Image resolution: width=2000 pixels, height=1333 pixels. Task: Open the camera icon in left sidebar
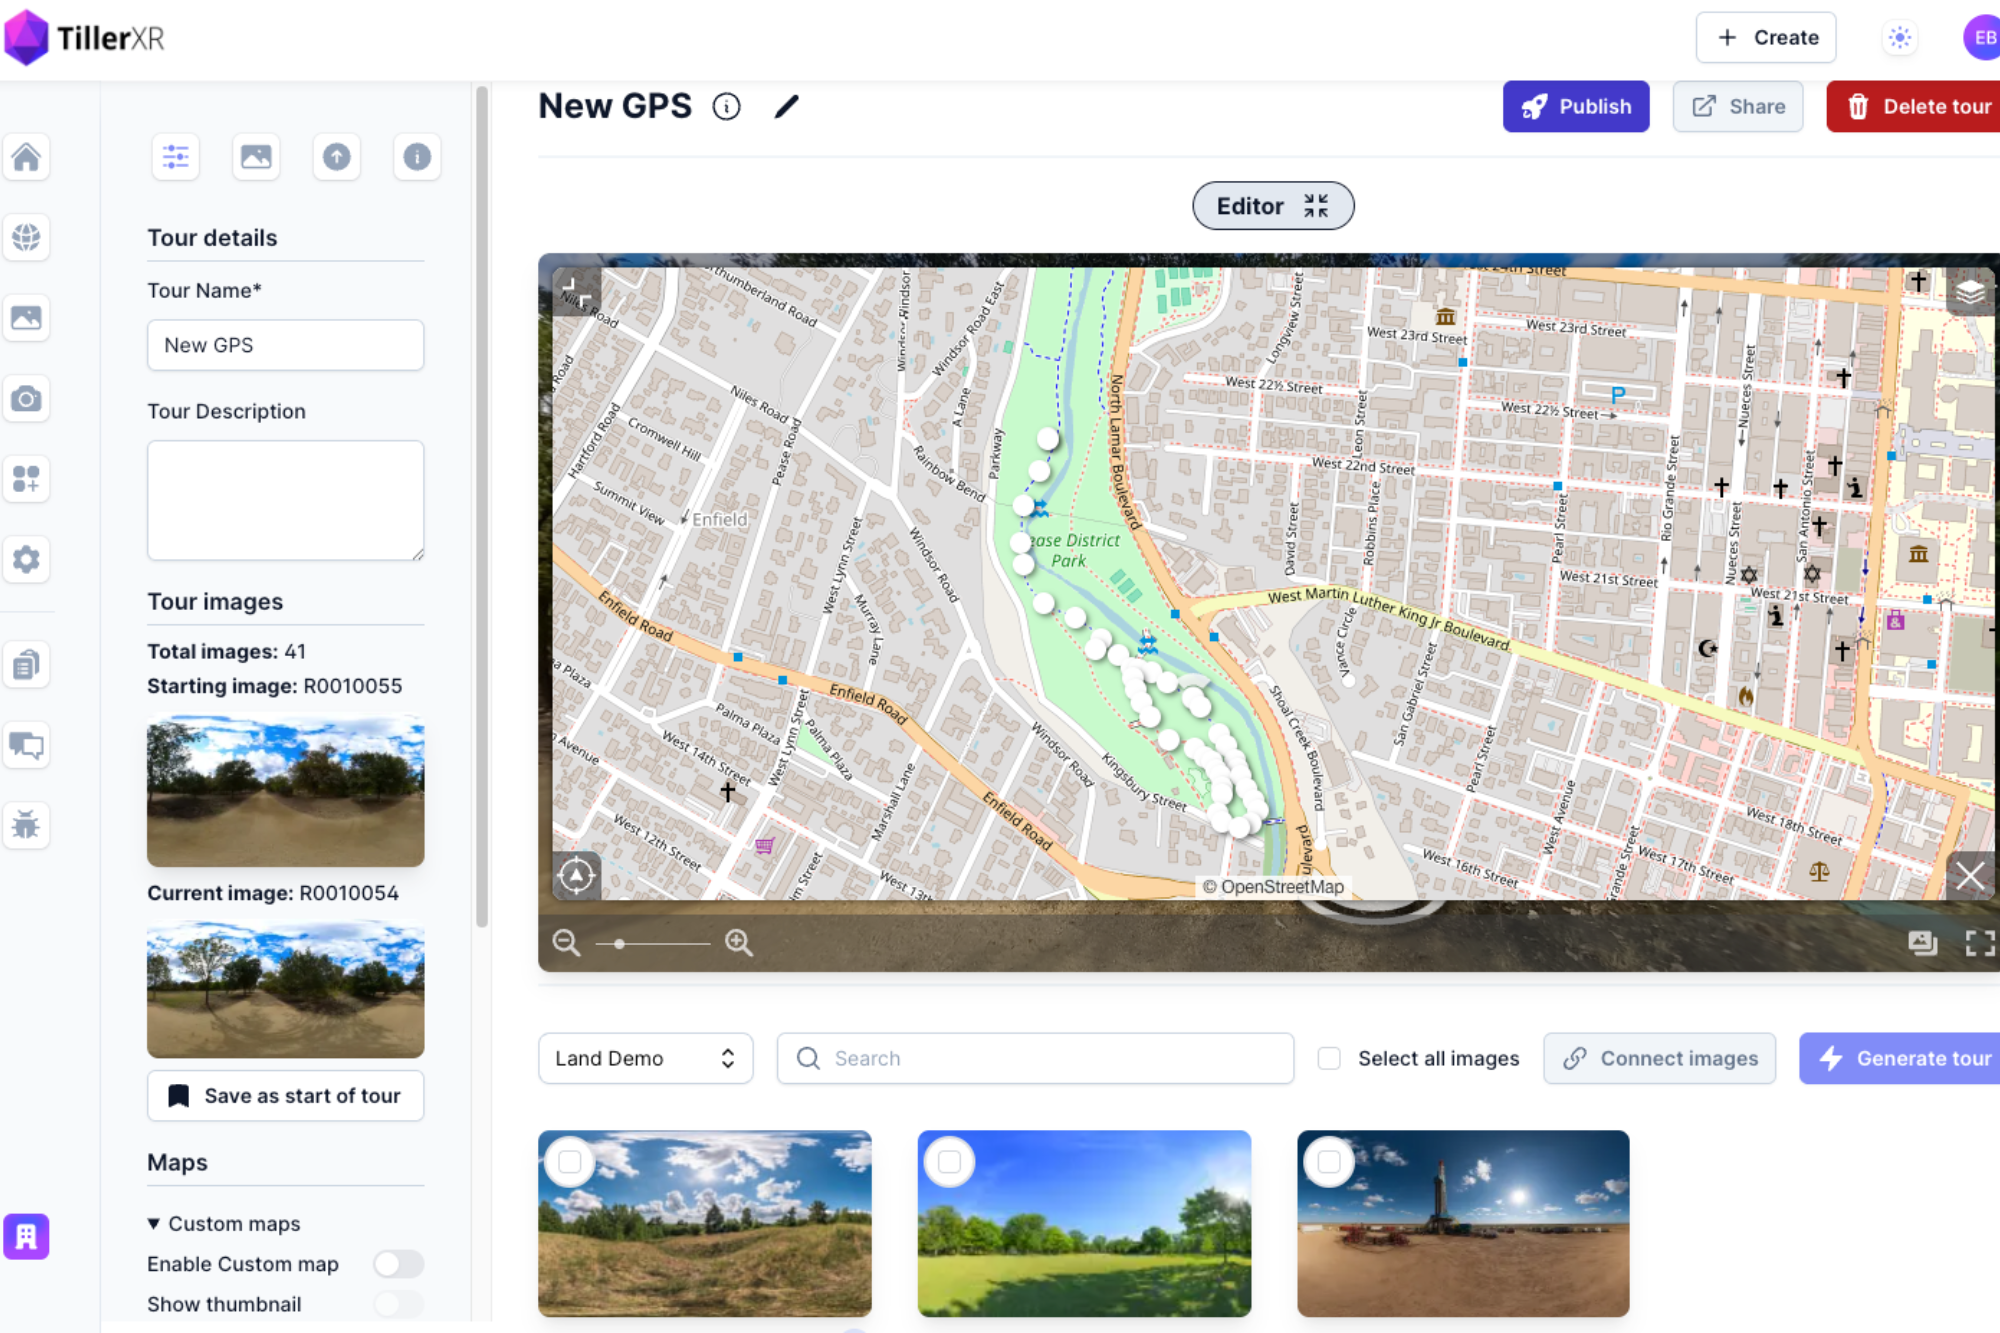26,399
